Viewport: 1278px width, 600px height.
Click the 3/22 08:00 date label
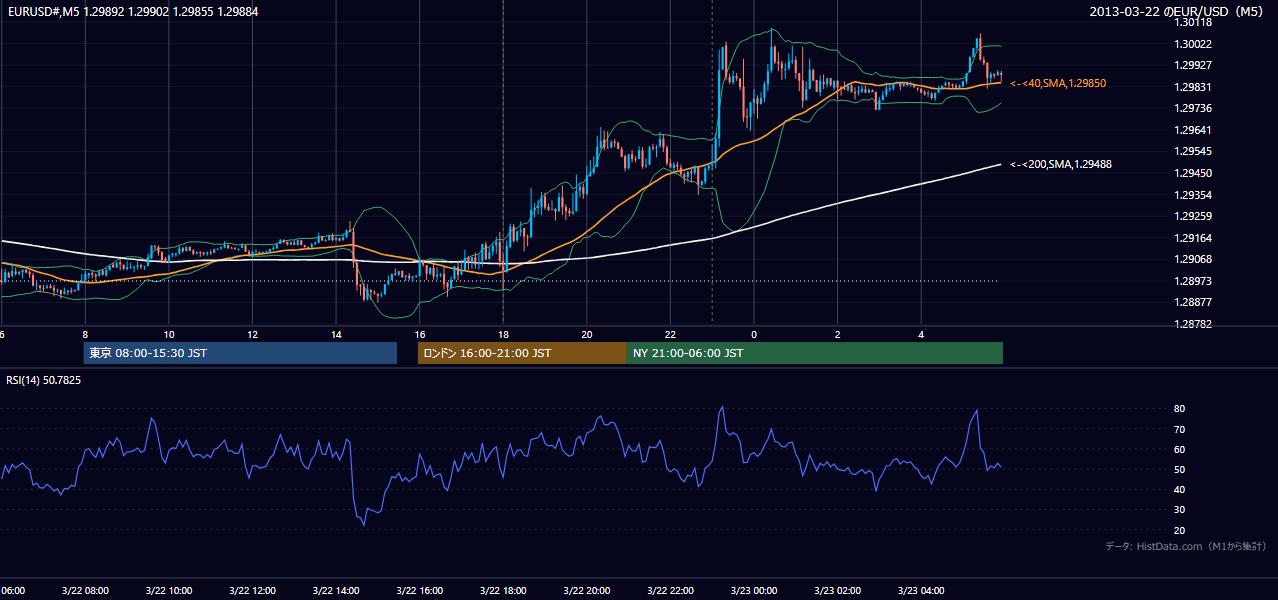click(85, 591)
